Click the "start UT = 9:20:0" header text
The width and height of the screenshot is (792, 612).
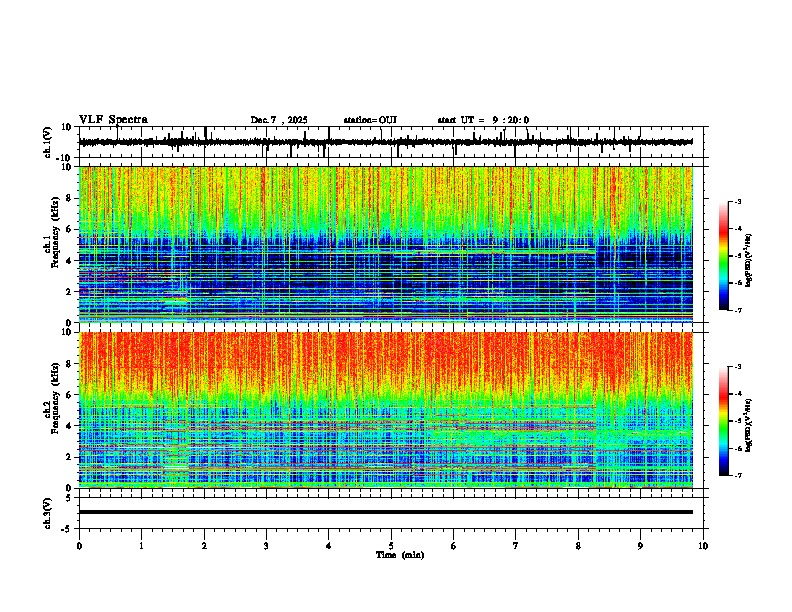point(483,120)
